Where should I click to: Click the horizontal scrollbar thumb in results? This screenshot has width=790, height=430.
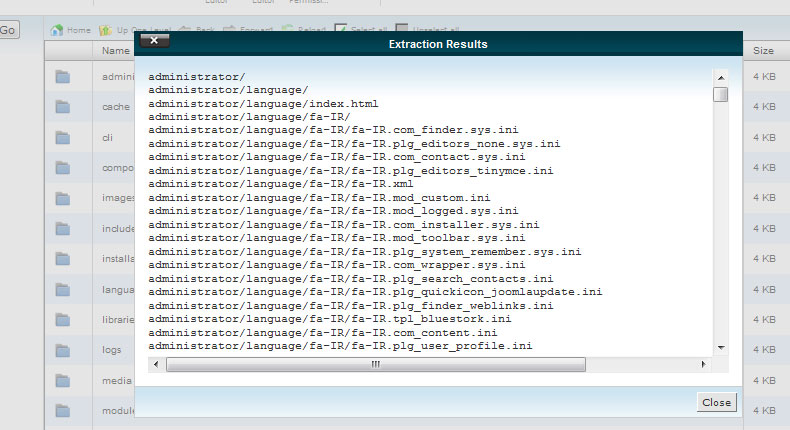click(375, 365)
